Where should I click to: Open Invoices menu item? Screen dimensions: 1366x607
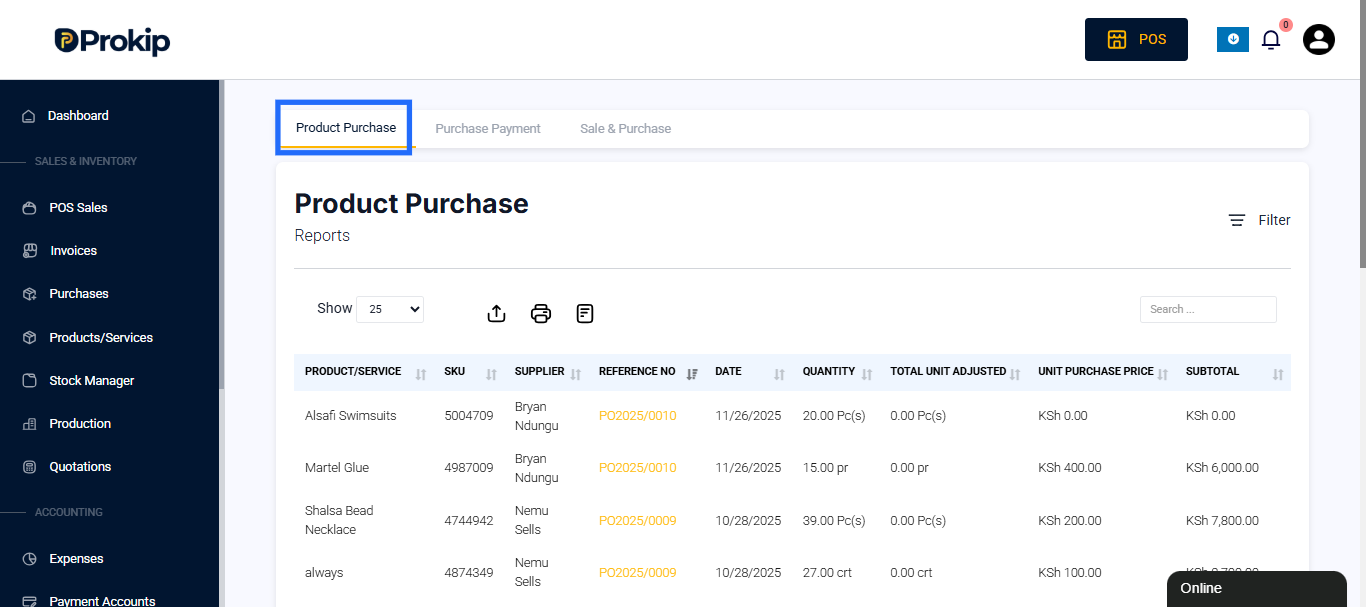tap(74, 251)
